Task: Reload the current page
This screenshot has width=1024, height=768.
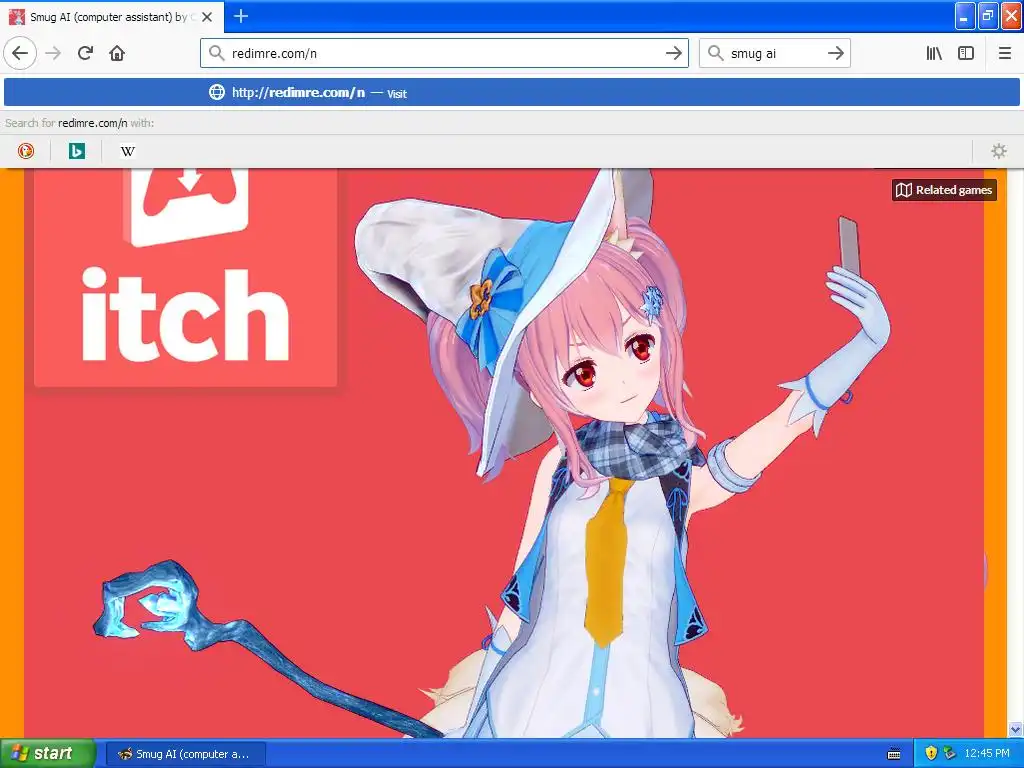Action: click(85, 53)
